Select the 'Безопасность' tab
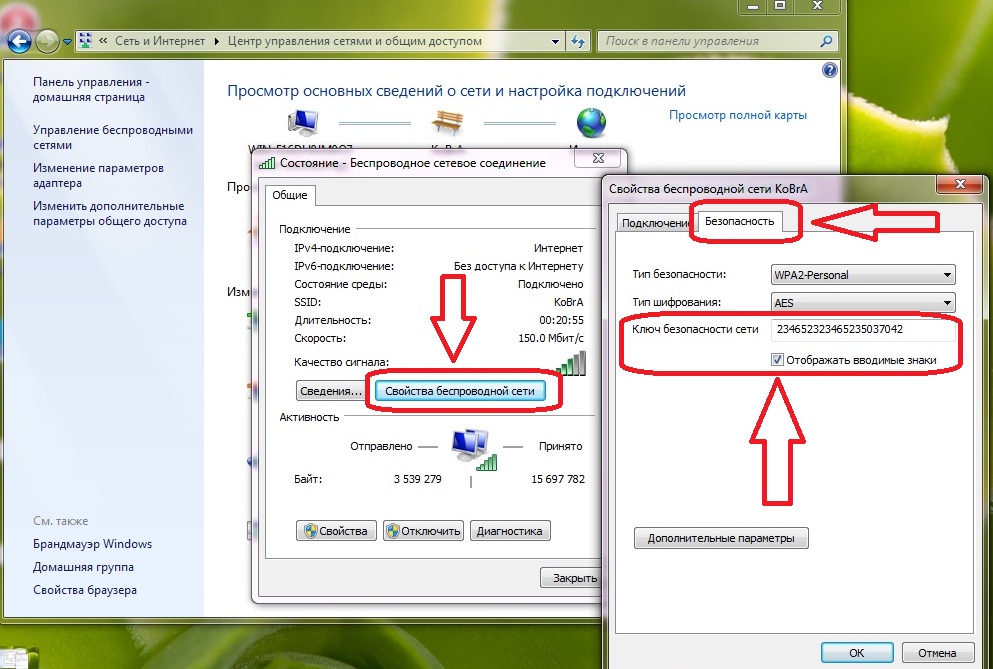 [739, 221]
